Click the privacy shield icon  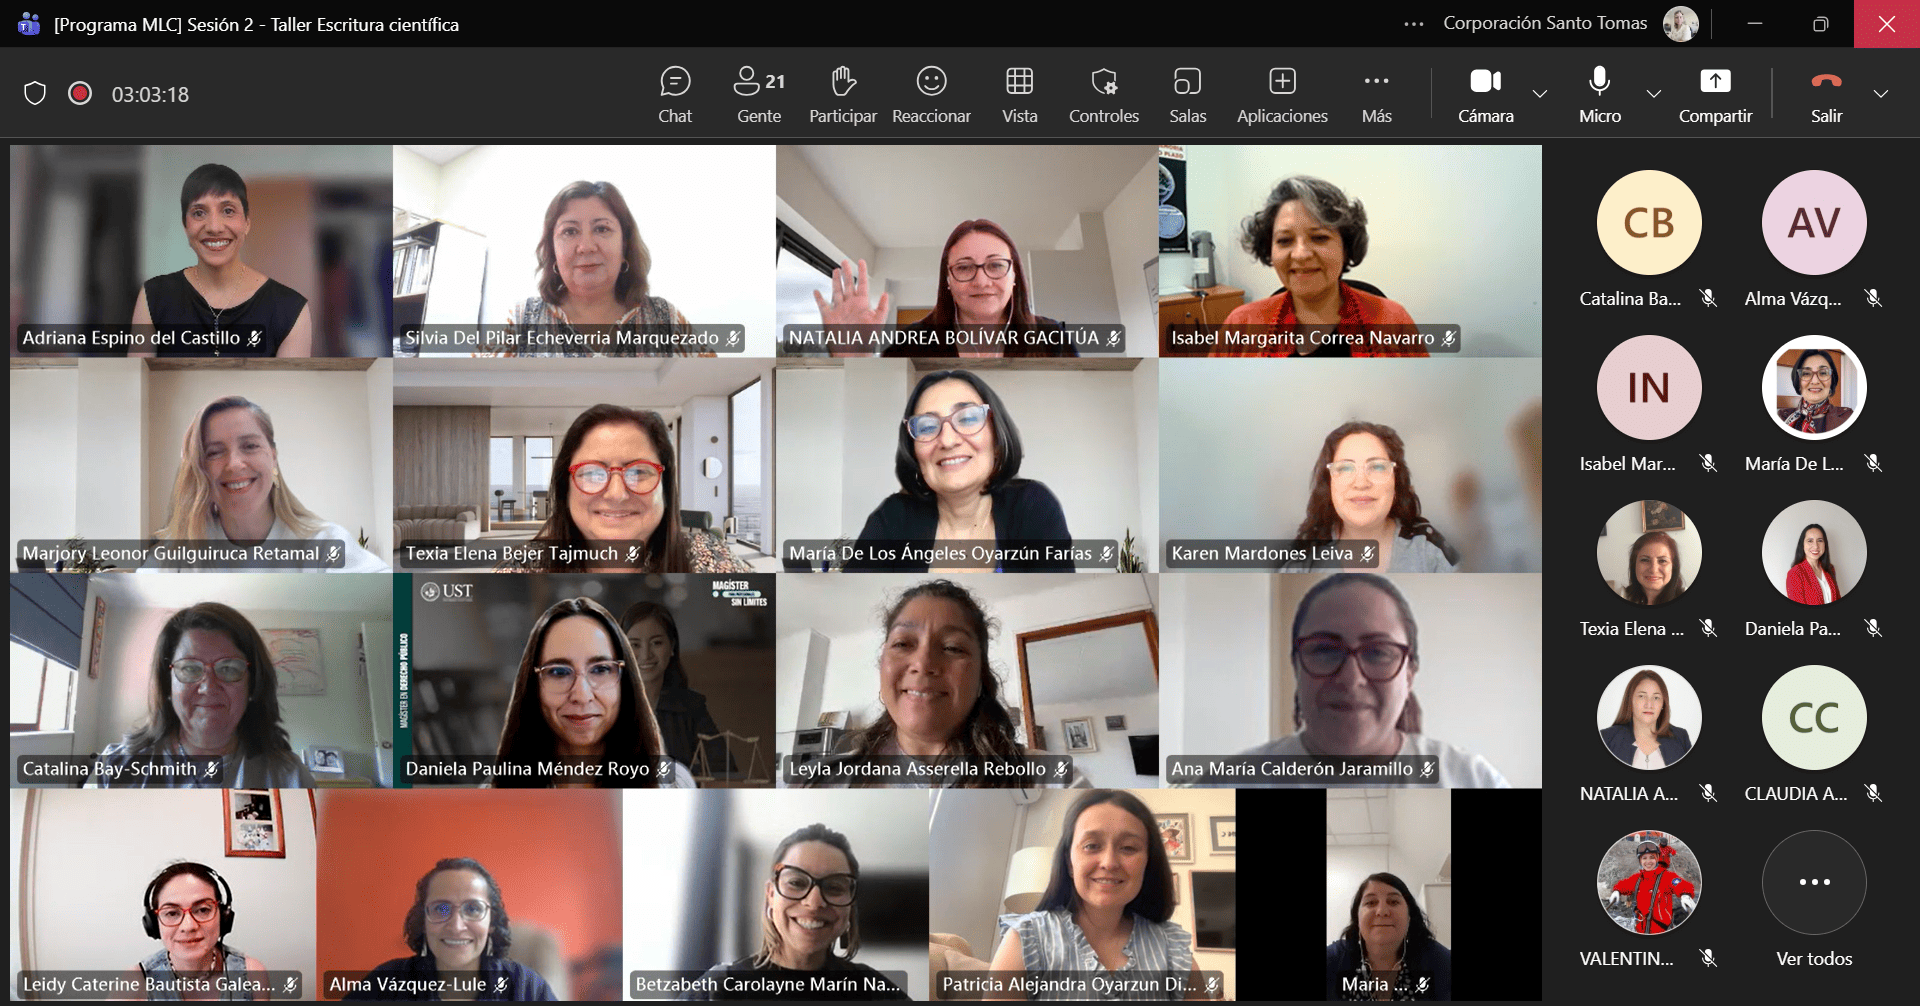36,93
